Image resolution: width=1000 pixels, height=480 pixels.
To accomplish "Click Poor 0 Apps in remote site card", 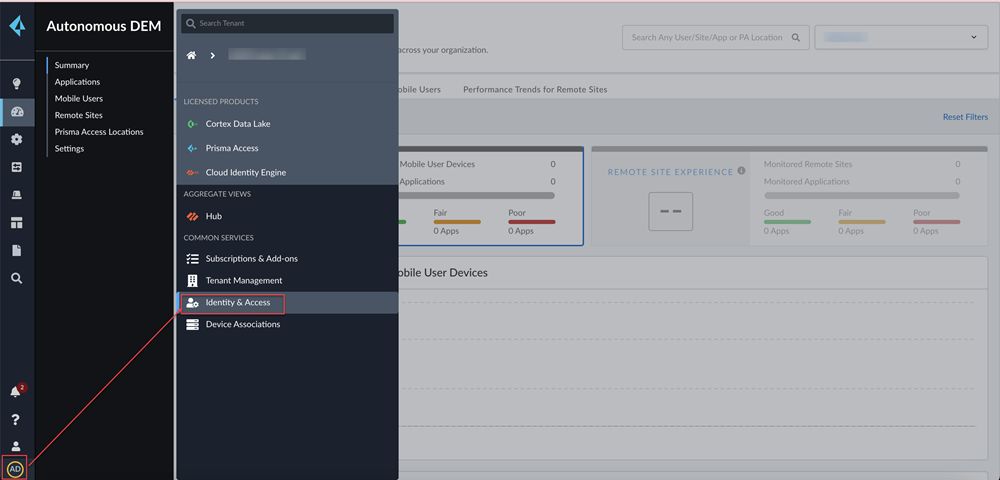I will tap(936, 222).
